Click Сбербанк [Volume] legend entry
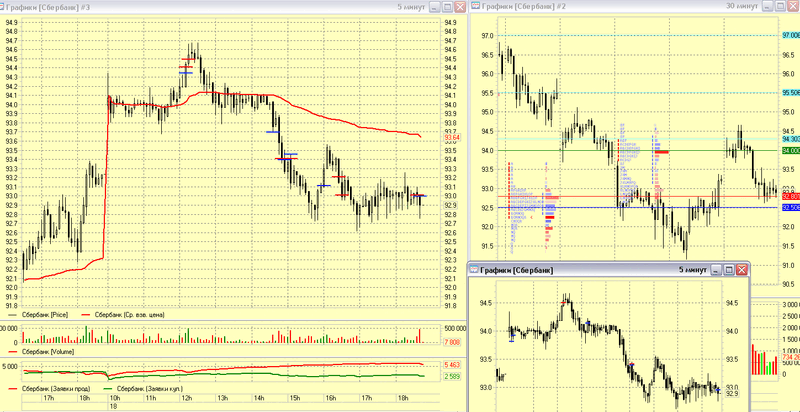This screenshot has width=800, height=412. (x=41, y=352)
